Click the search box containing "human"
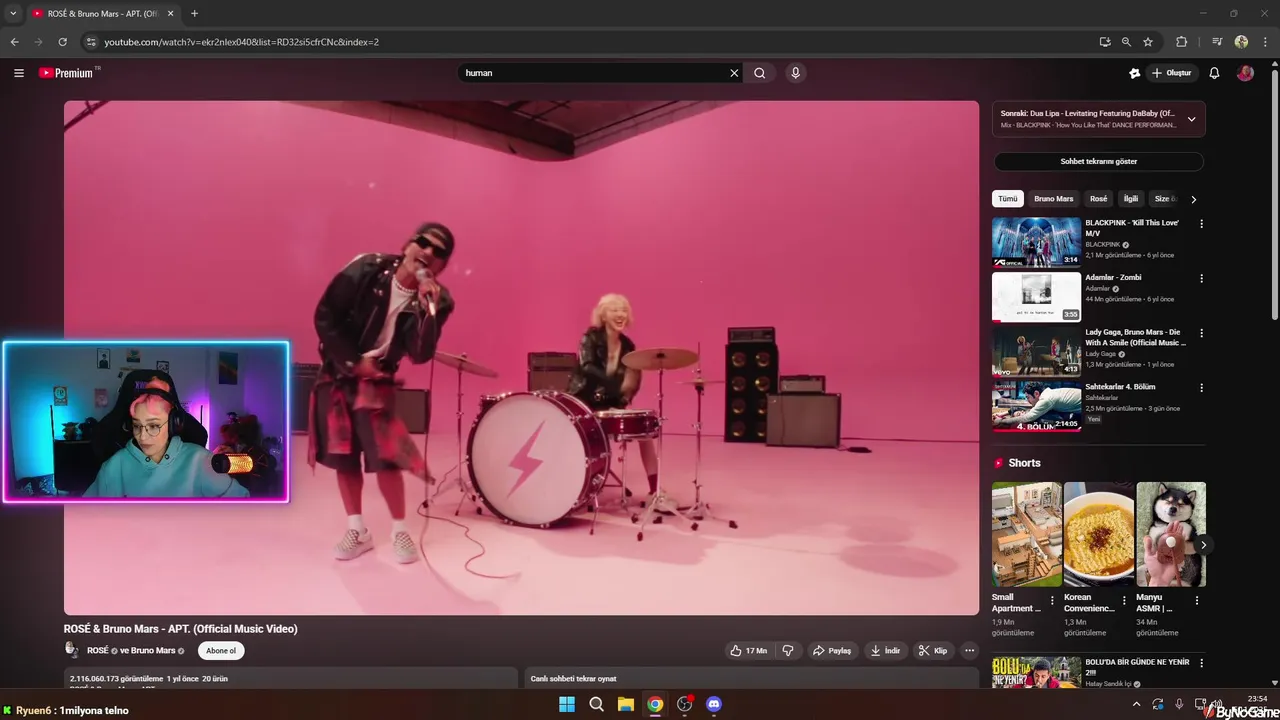The height and width of the screenshot is (720, 1280). pyautogui.click(x=595, y=73)
